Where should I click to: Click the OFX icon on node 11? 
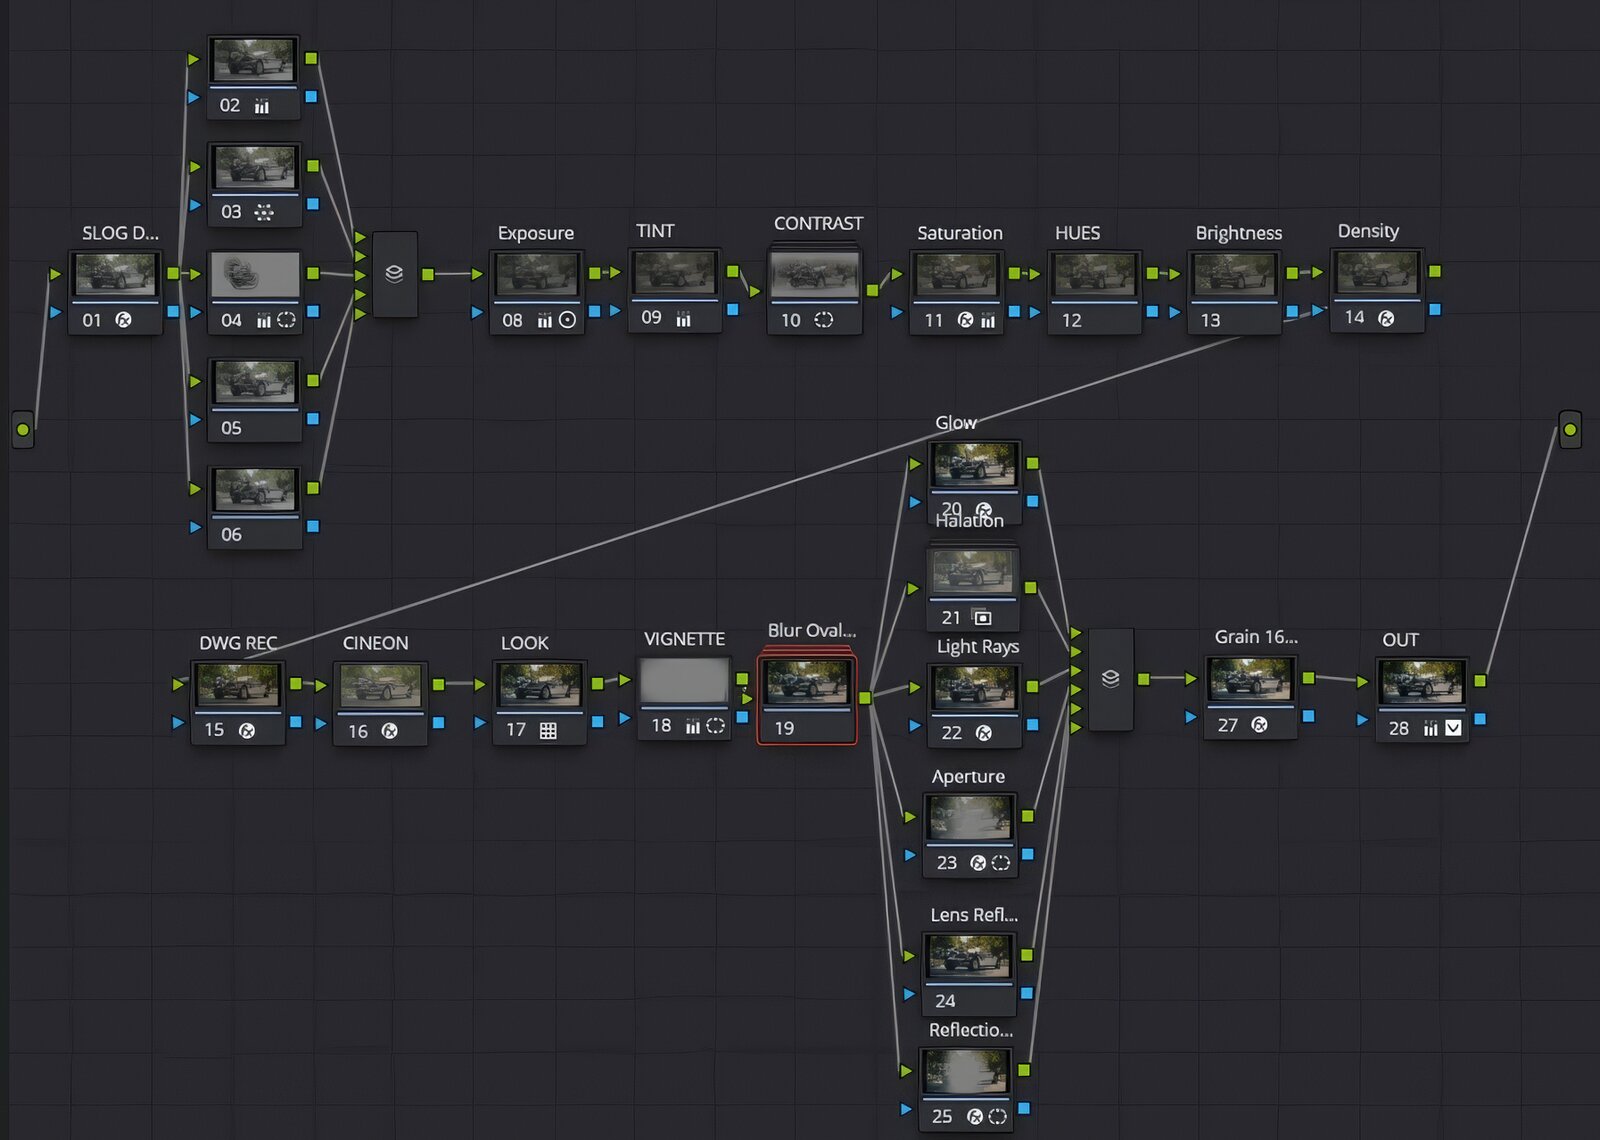pyautogui.click(x=965, y=320)
